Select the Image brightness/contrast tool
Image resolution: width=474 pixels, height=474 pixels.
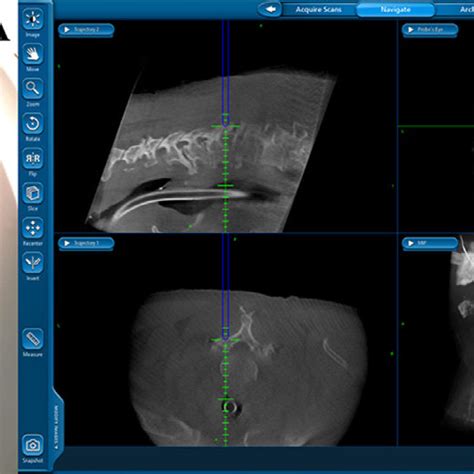pos(33,19)
